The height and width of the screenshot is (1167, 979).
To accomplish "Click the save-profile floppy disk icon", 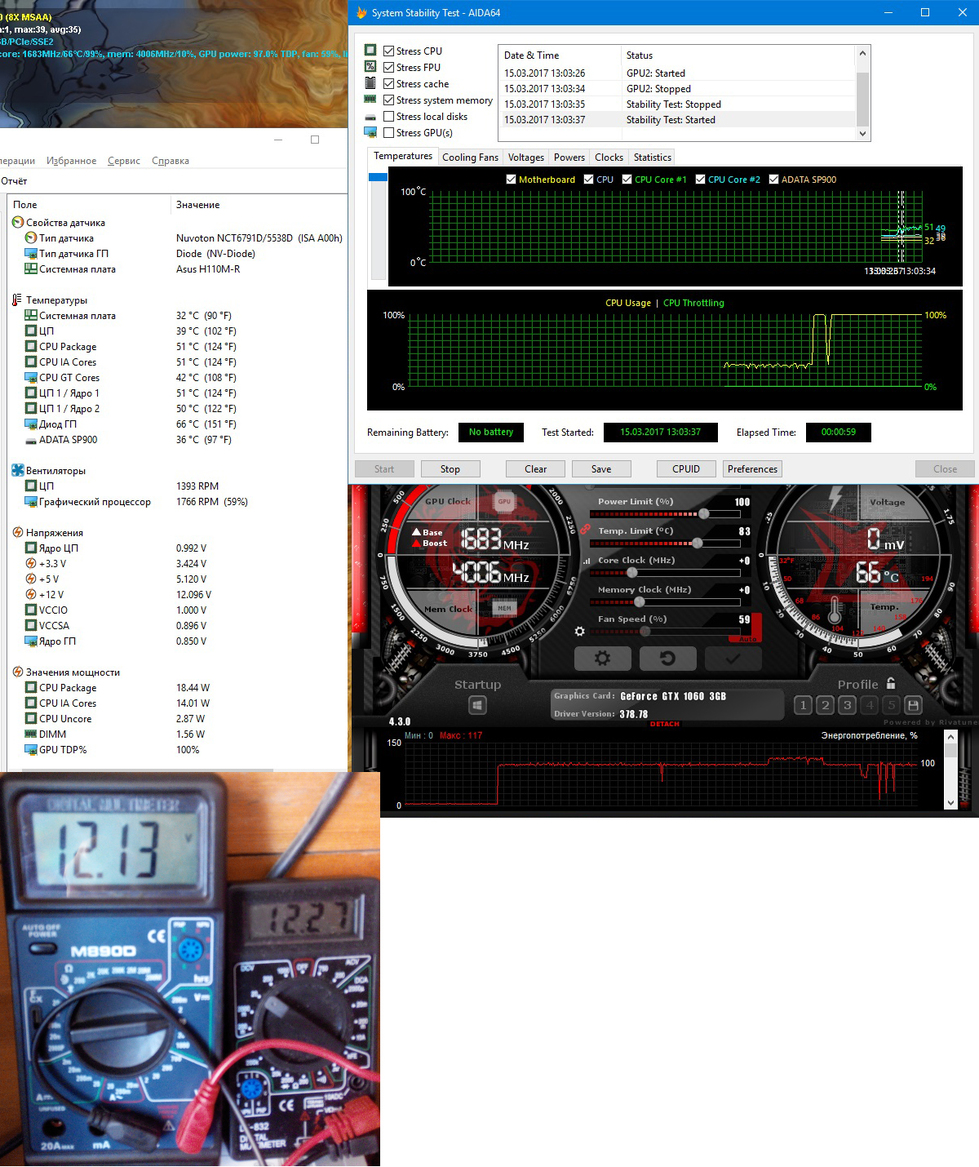I will pyautogui.click(x=914, y=705).
